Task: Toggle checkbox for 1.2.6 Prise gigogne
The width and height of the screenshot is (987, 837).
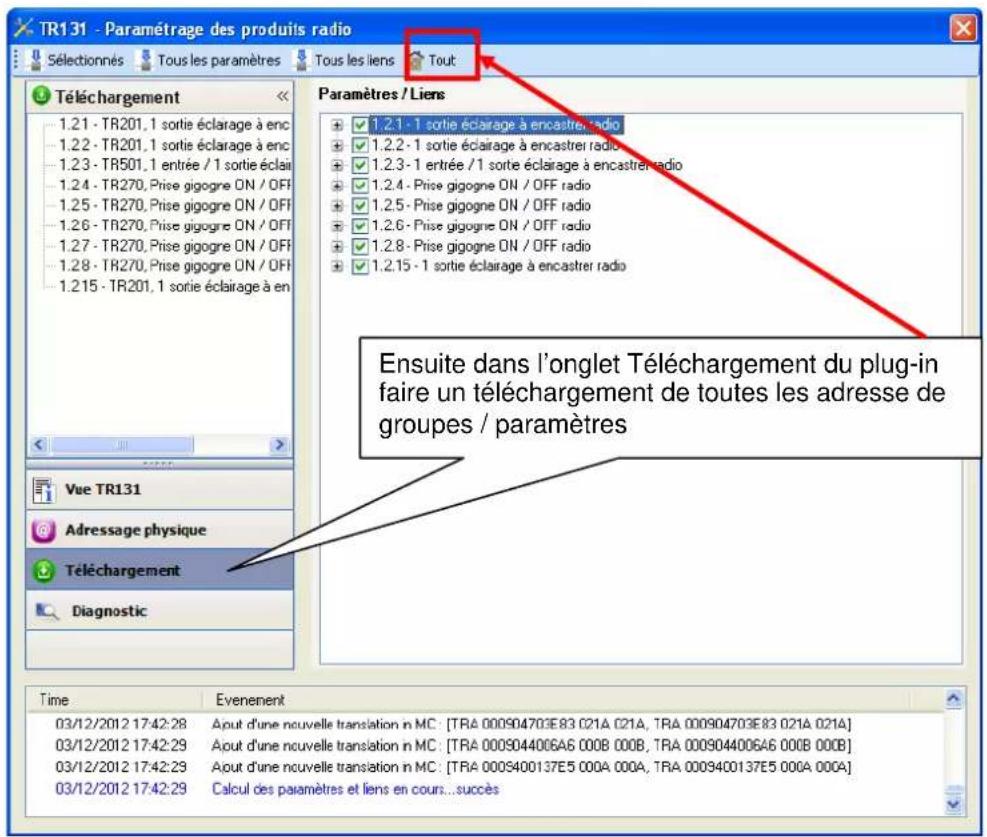Action: [359, 226]
